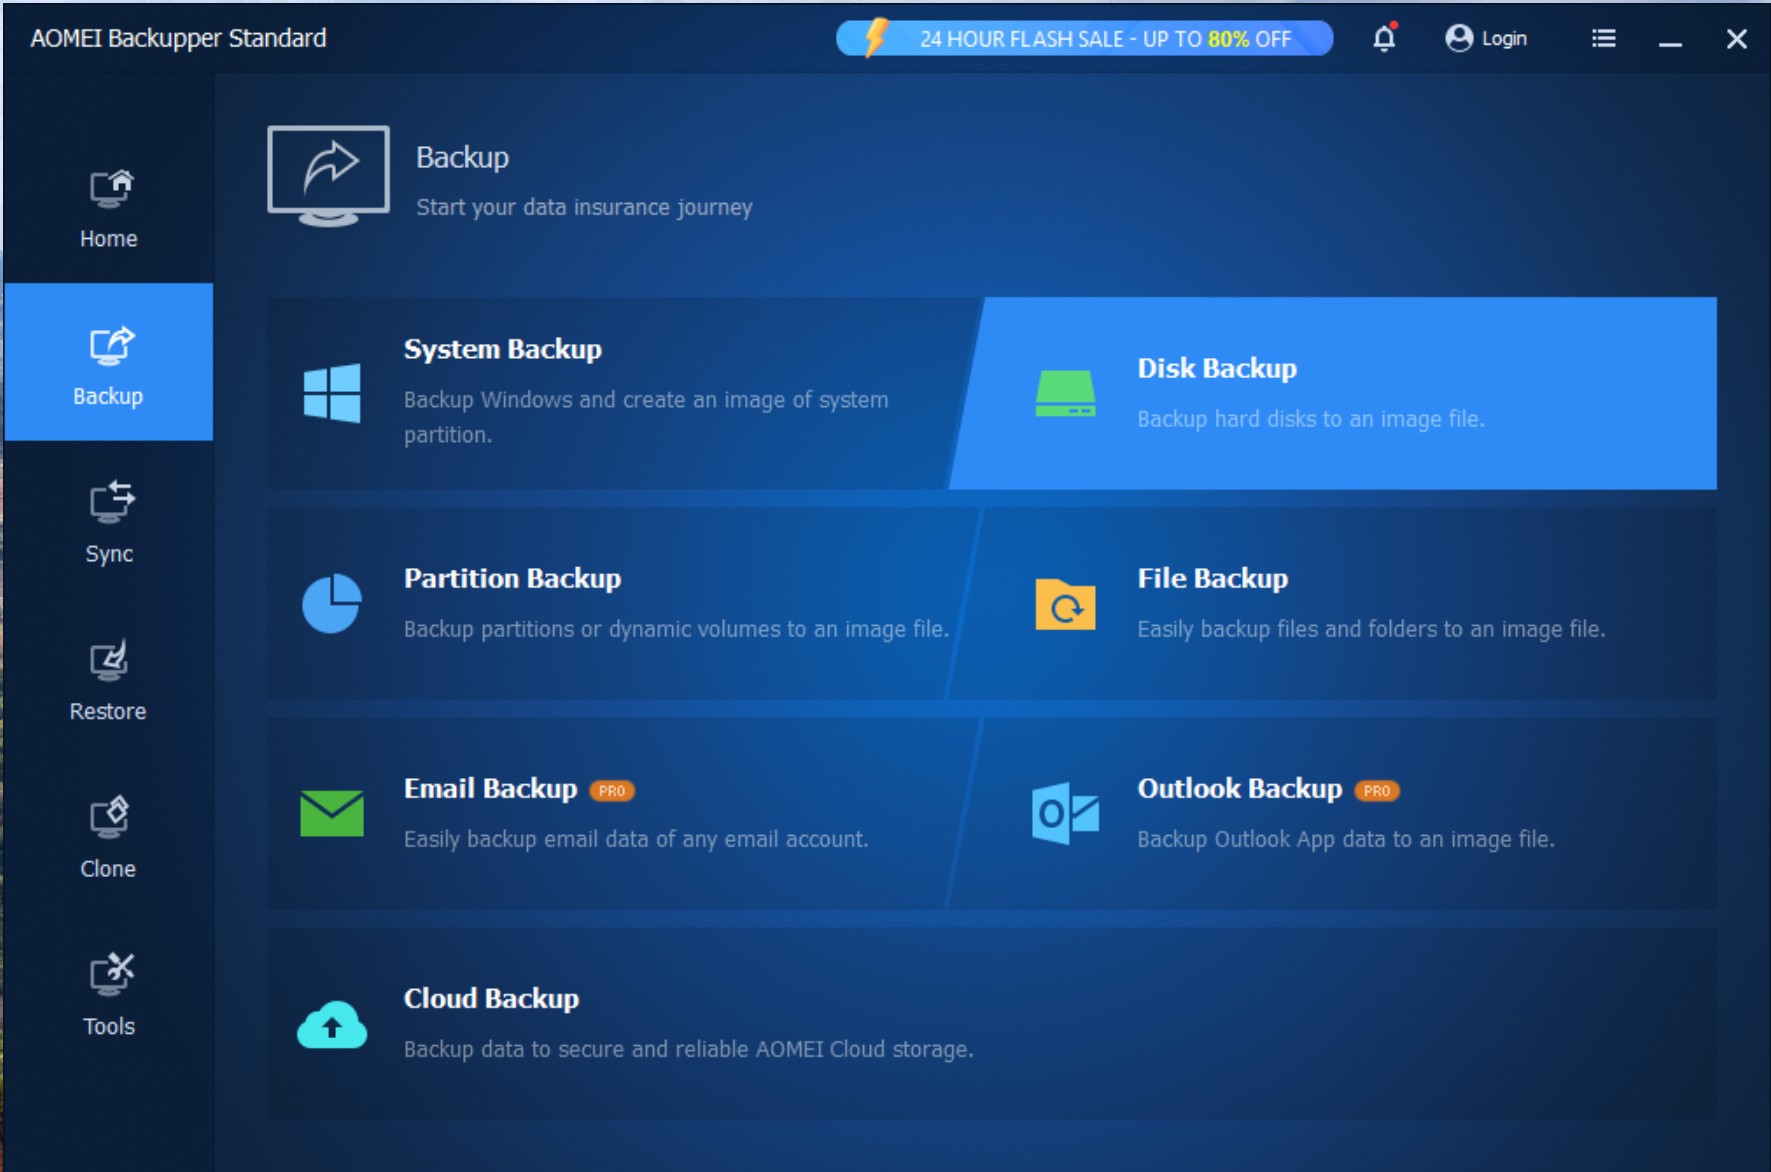Choose Cloud Backup title
Viewport: 1771px width, 1172px height.
491,998
